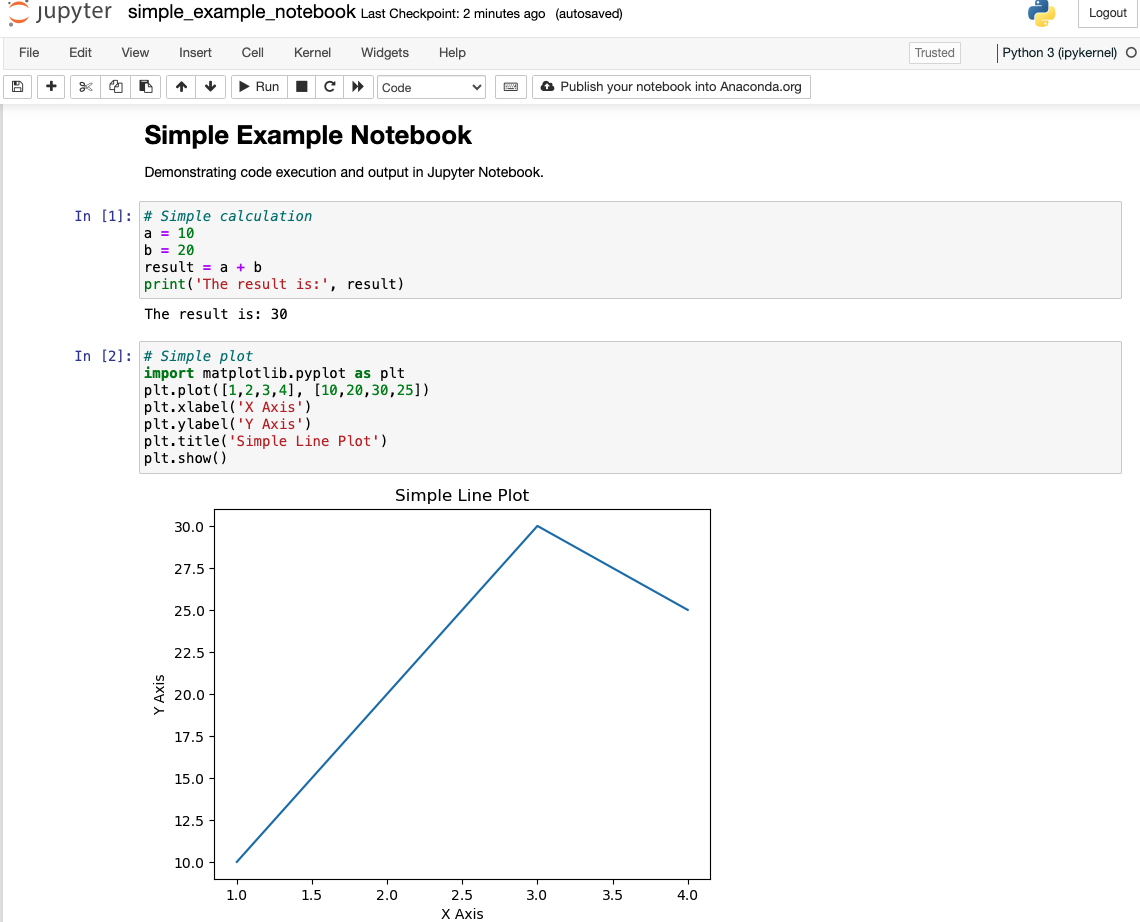The height and width of the screenshot is (922, 1140).
Task: Cut selected cells using scissors icon
Action: point(86,87)
